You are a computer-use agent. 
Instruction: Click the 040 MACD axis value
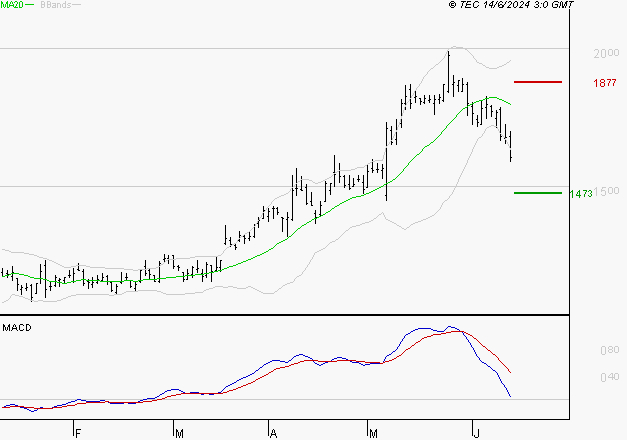(610, 377)
